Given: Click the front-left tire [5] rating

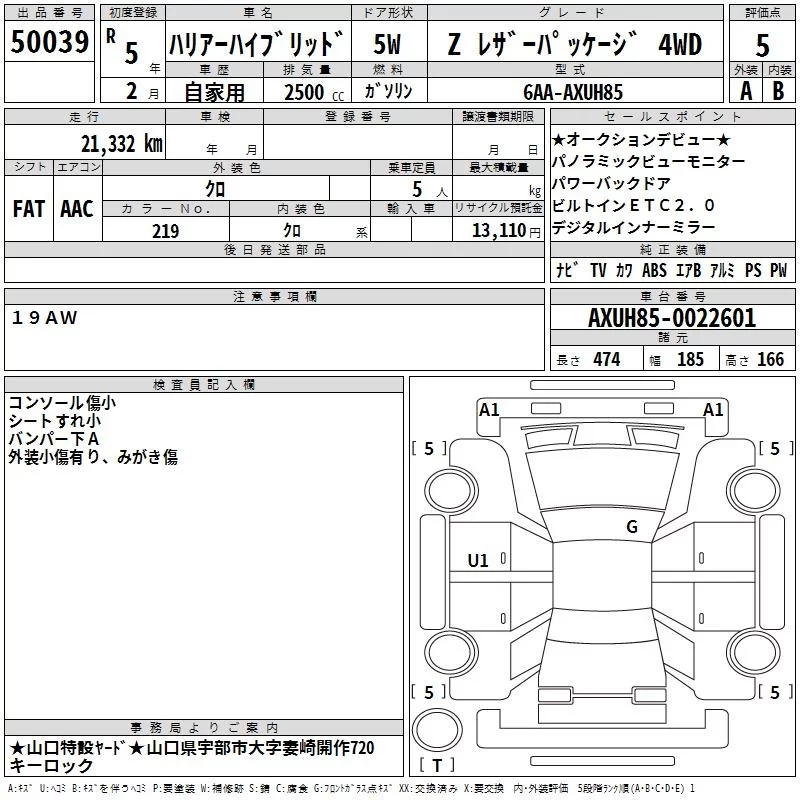Looking at the screenshot, I should [x=429, y=449].
